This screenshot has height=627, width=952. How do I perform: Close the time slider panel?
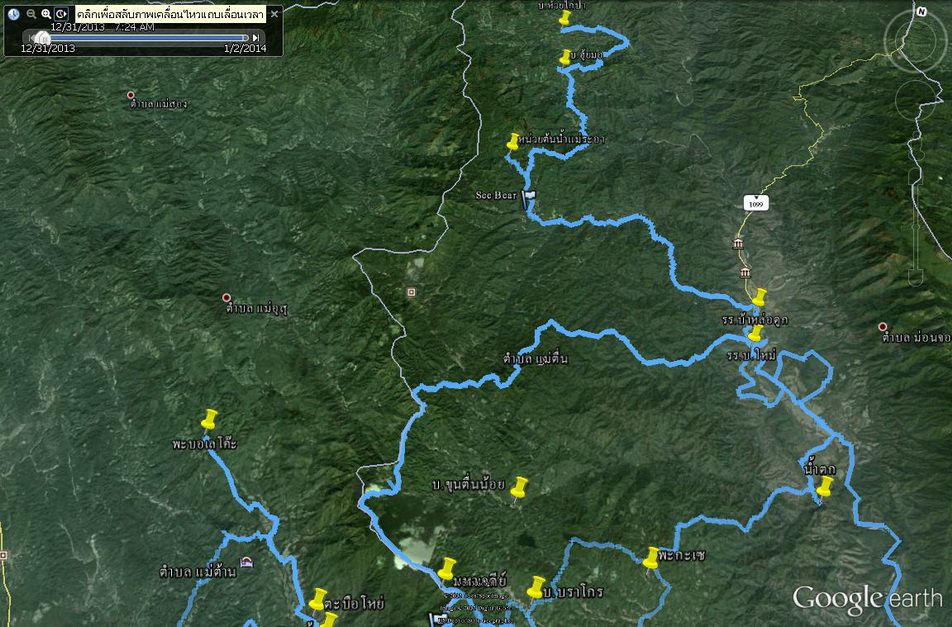pos(274,14)
